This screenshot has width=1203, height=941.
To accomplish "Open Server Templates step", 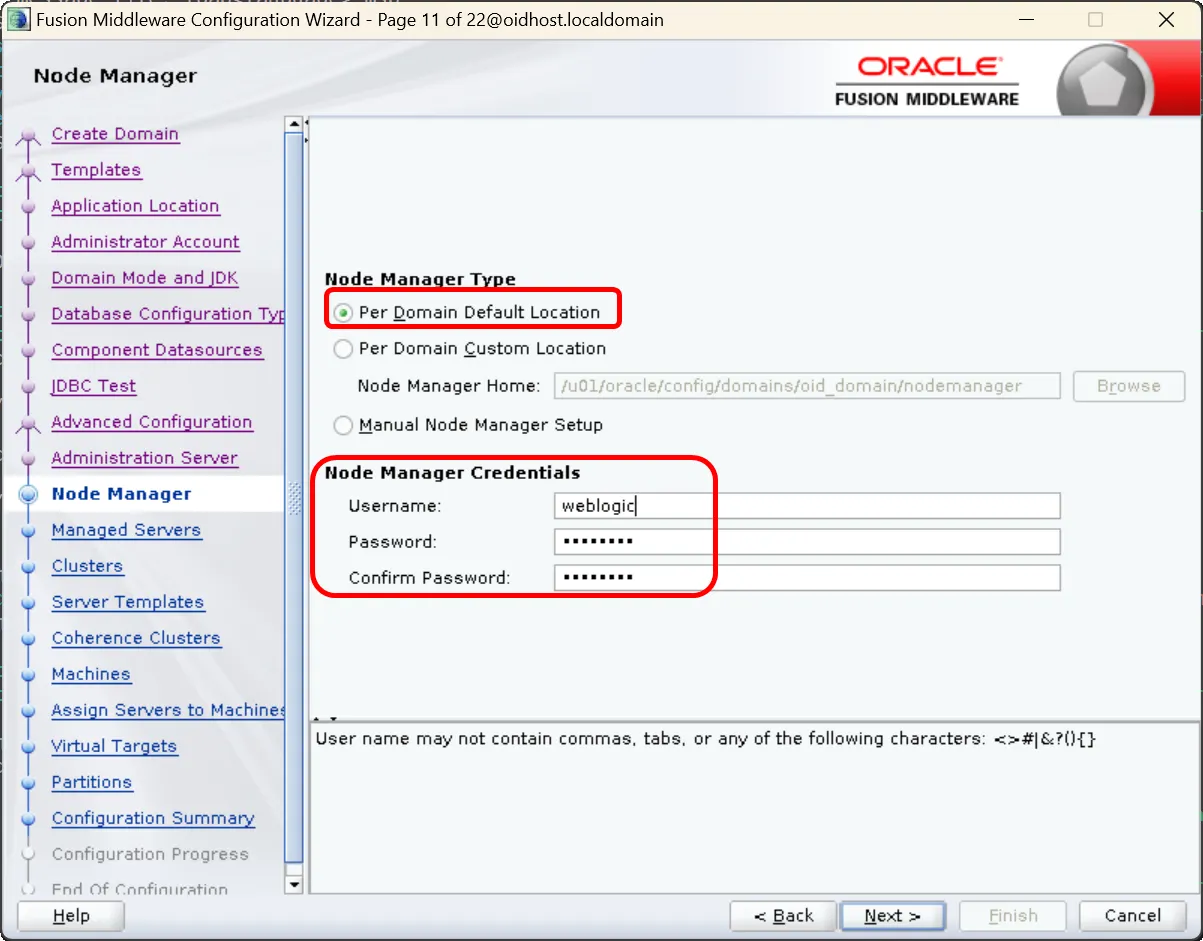I will 128,602.
